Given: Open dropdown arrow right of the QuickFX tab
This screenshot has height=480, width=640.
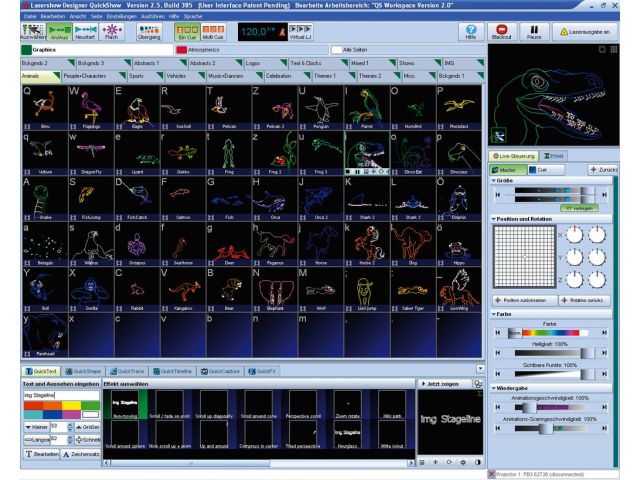Looking at the screenshot, I should click(480, 369).
